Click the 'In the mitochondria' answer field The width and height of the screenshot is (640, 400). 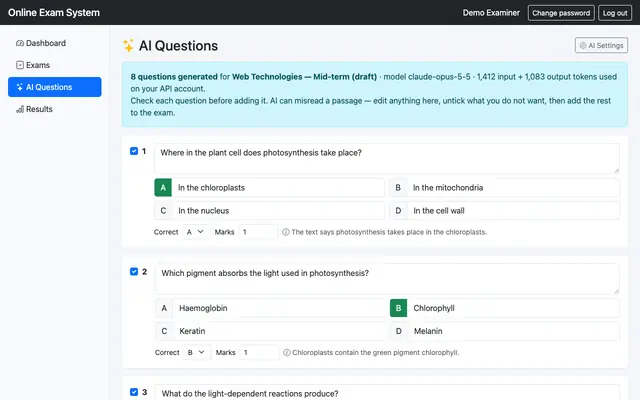[513, 188]
